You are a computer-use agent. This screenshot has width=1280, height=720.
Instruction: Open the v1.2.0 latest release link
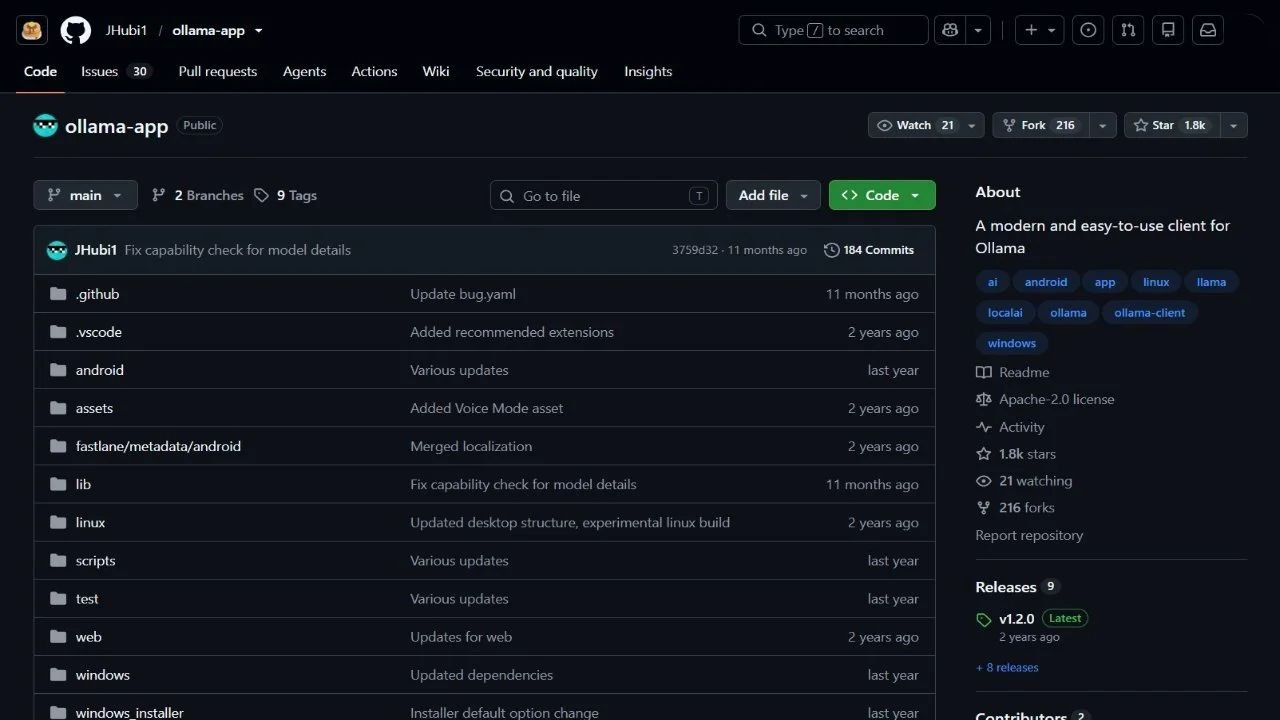pos(1017,619)
